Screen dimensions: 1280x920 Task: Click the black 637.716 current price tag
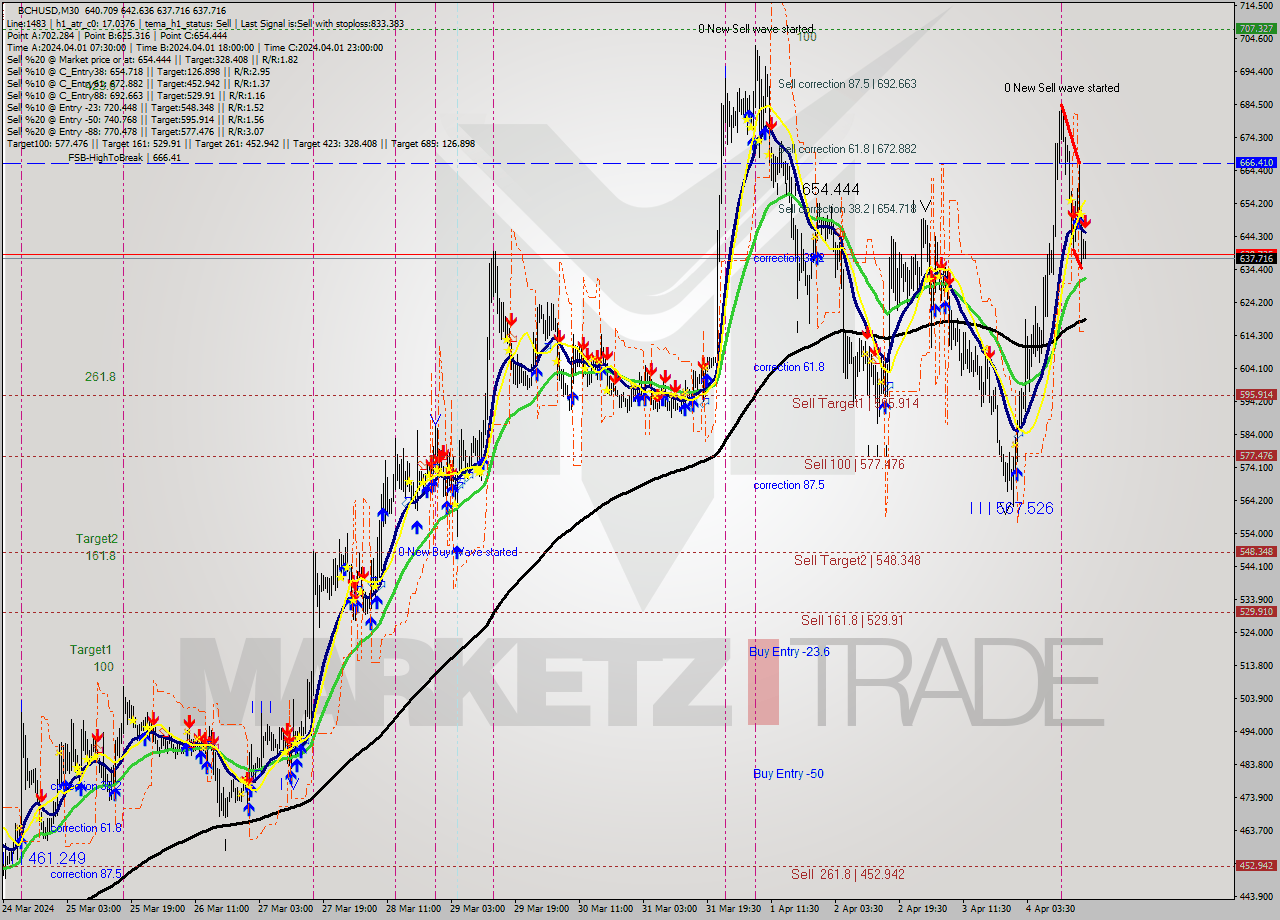(1257, 258)
